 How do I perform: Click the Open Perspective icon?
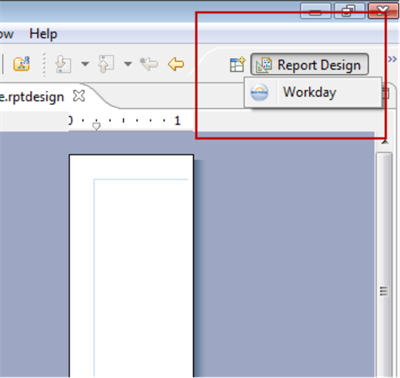237,64
